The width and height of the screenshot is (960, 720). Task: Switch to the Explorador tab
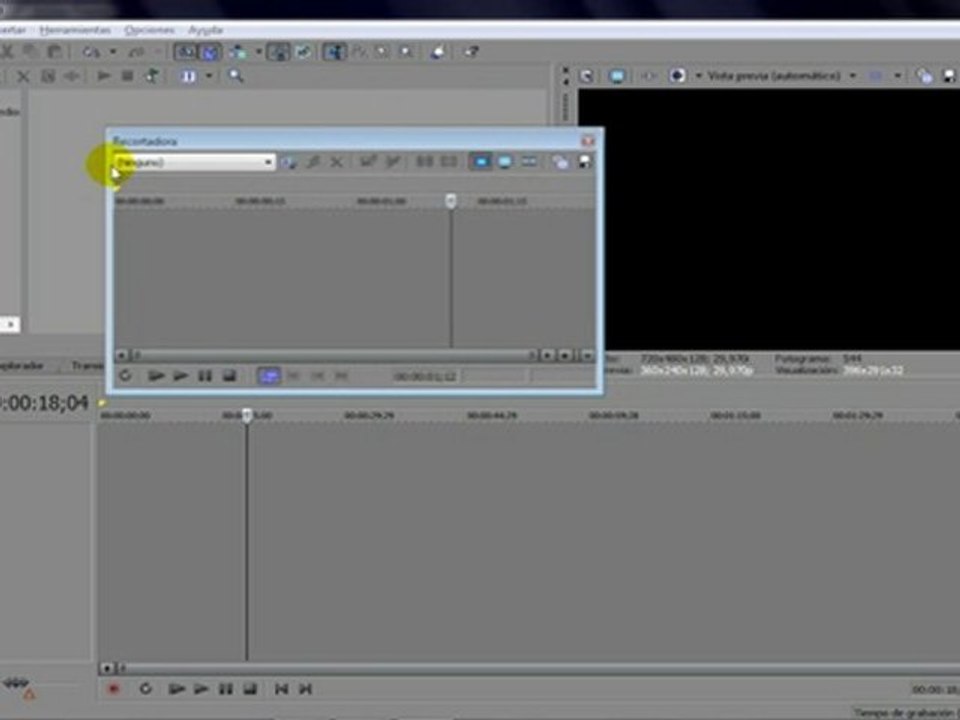coord(22,366)
